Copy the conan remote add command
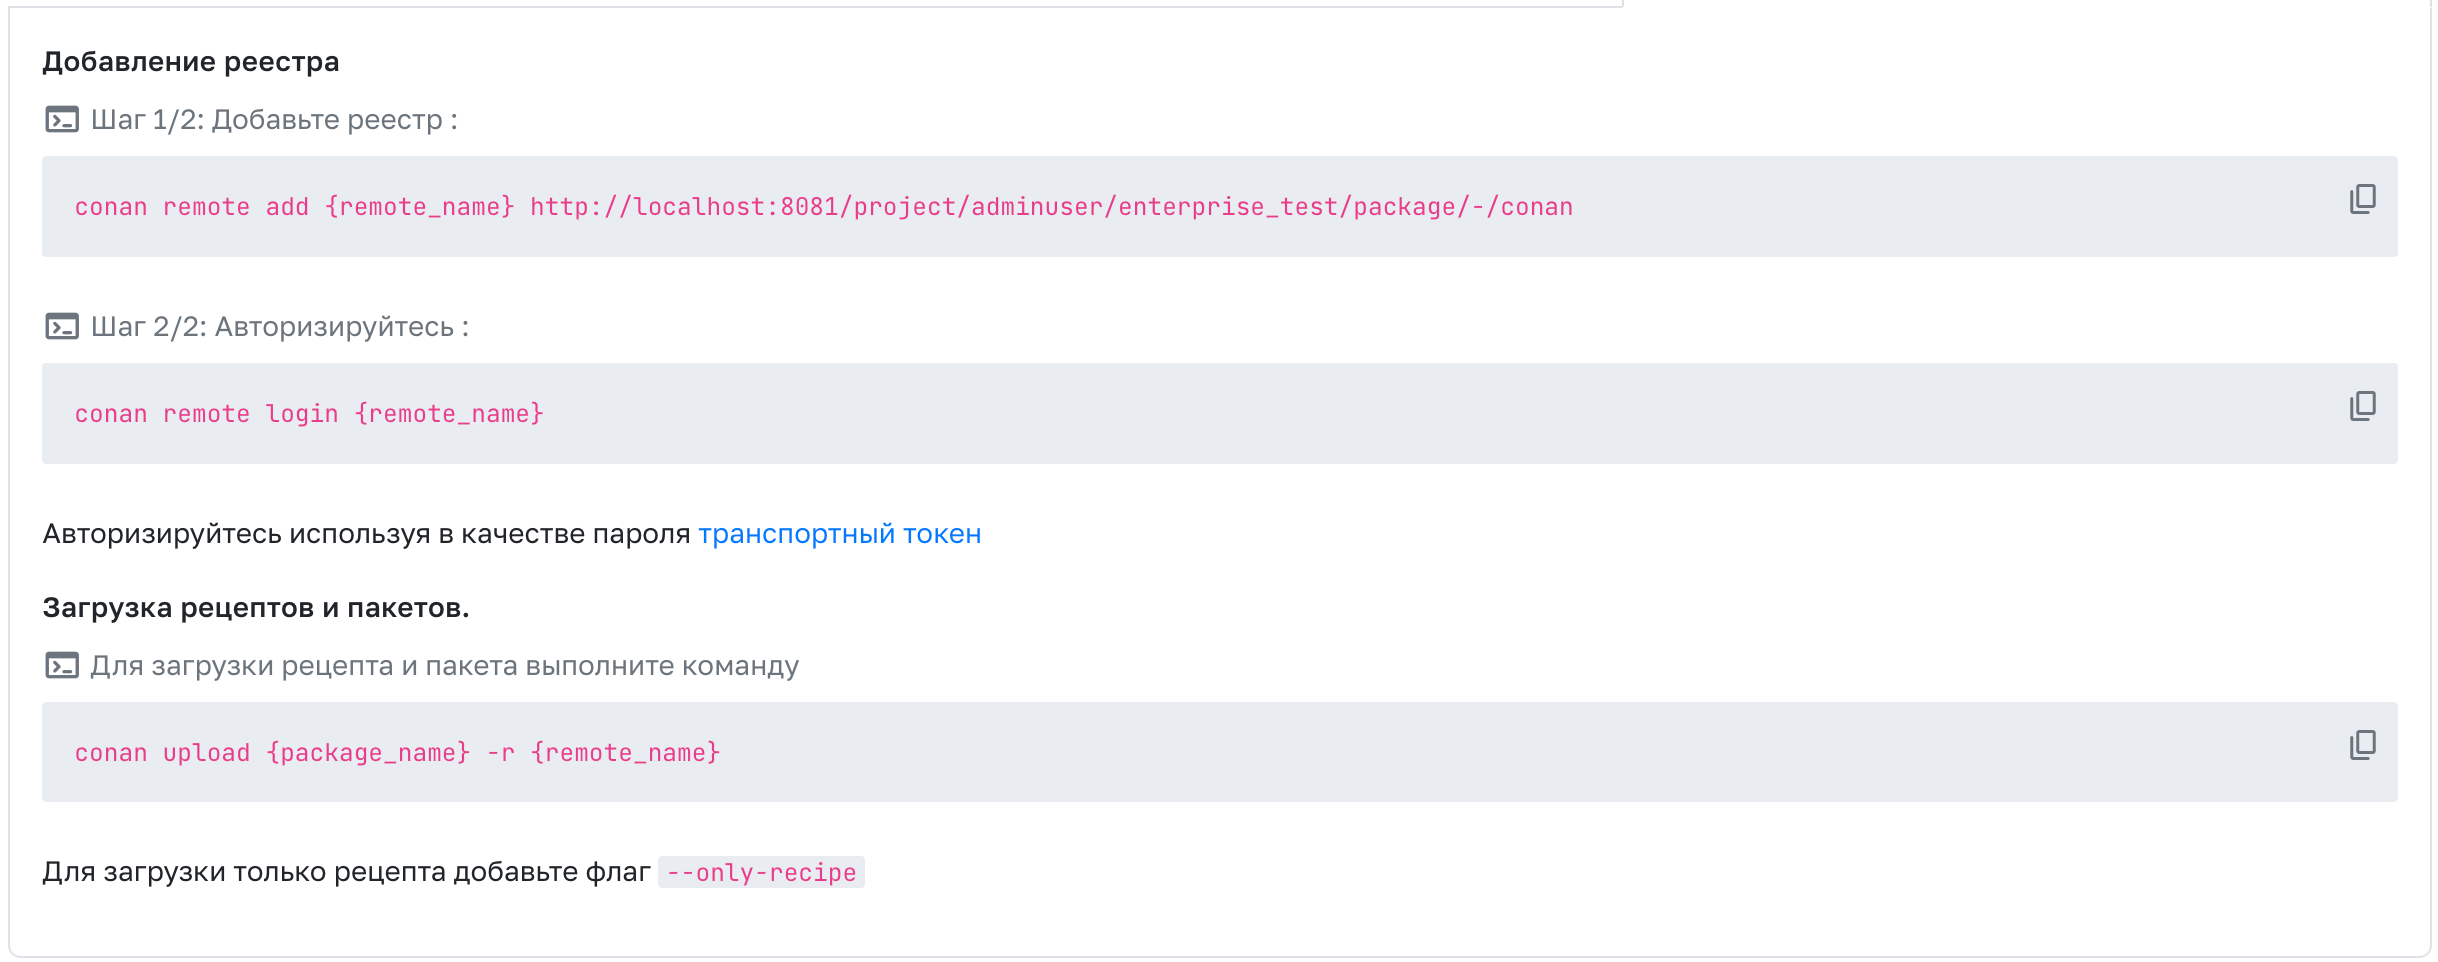 [x=2362, y=199]
